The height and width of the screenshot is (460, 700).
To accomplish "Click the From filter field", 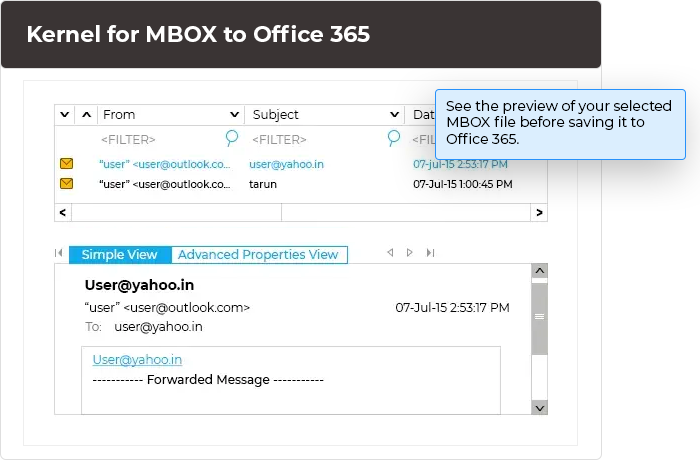I will (128, 140).
